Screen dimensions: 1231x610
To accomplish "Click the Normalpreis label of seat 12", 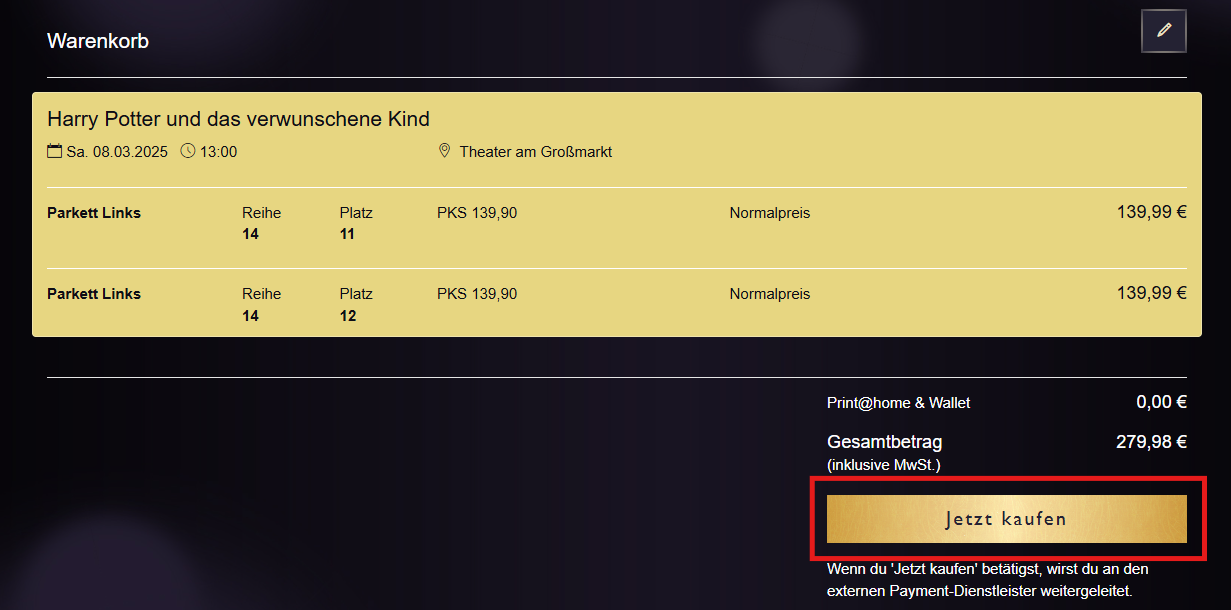I will 769,293.
